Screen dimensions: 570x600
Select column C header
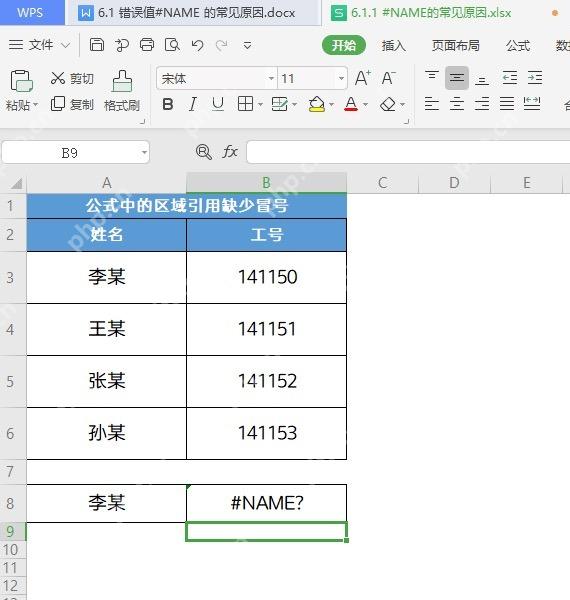(x=383, y=183)
